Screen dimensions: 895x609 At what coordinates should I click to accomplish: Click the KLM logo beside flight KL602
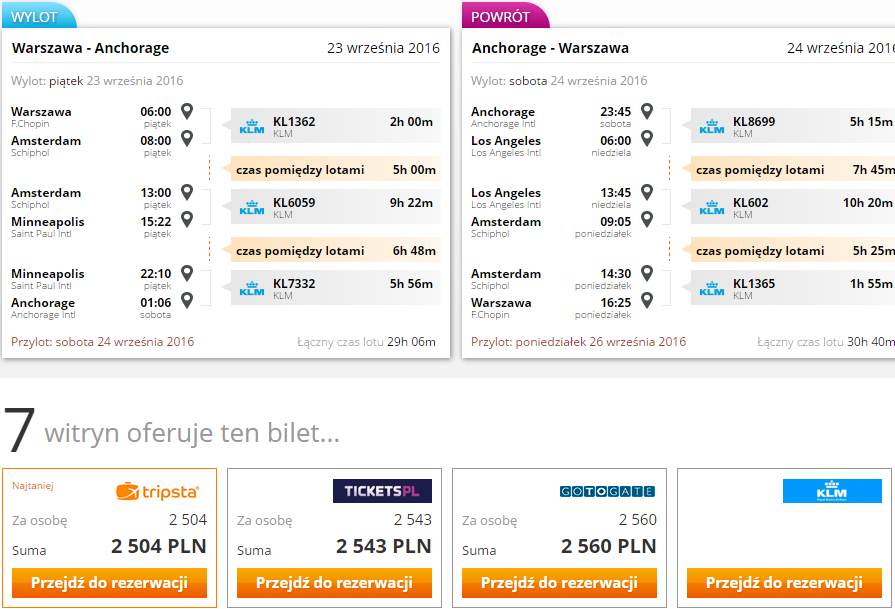[712, 207]
